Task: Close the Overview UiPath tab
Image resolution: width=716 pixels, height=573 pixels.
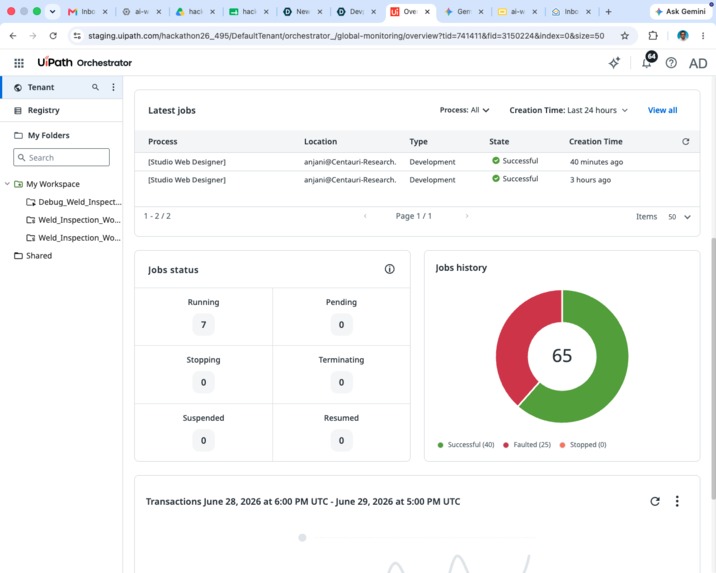Action: click(x=427, y=11)
